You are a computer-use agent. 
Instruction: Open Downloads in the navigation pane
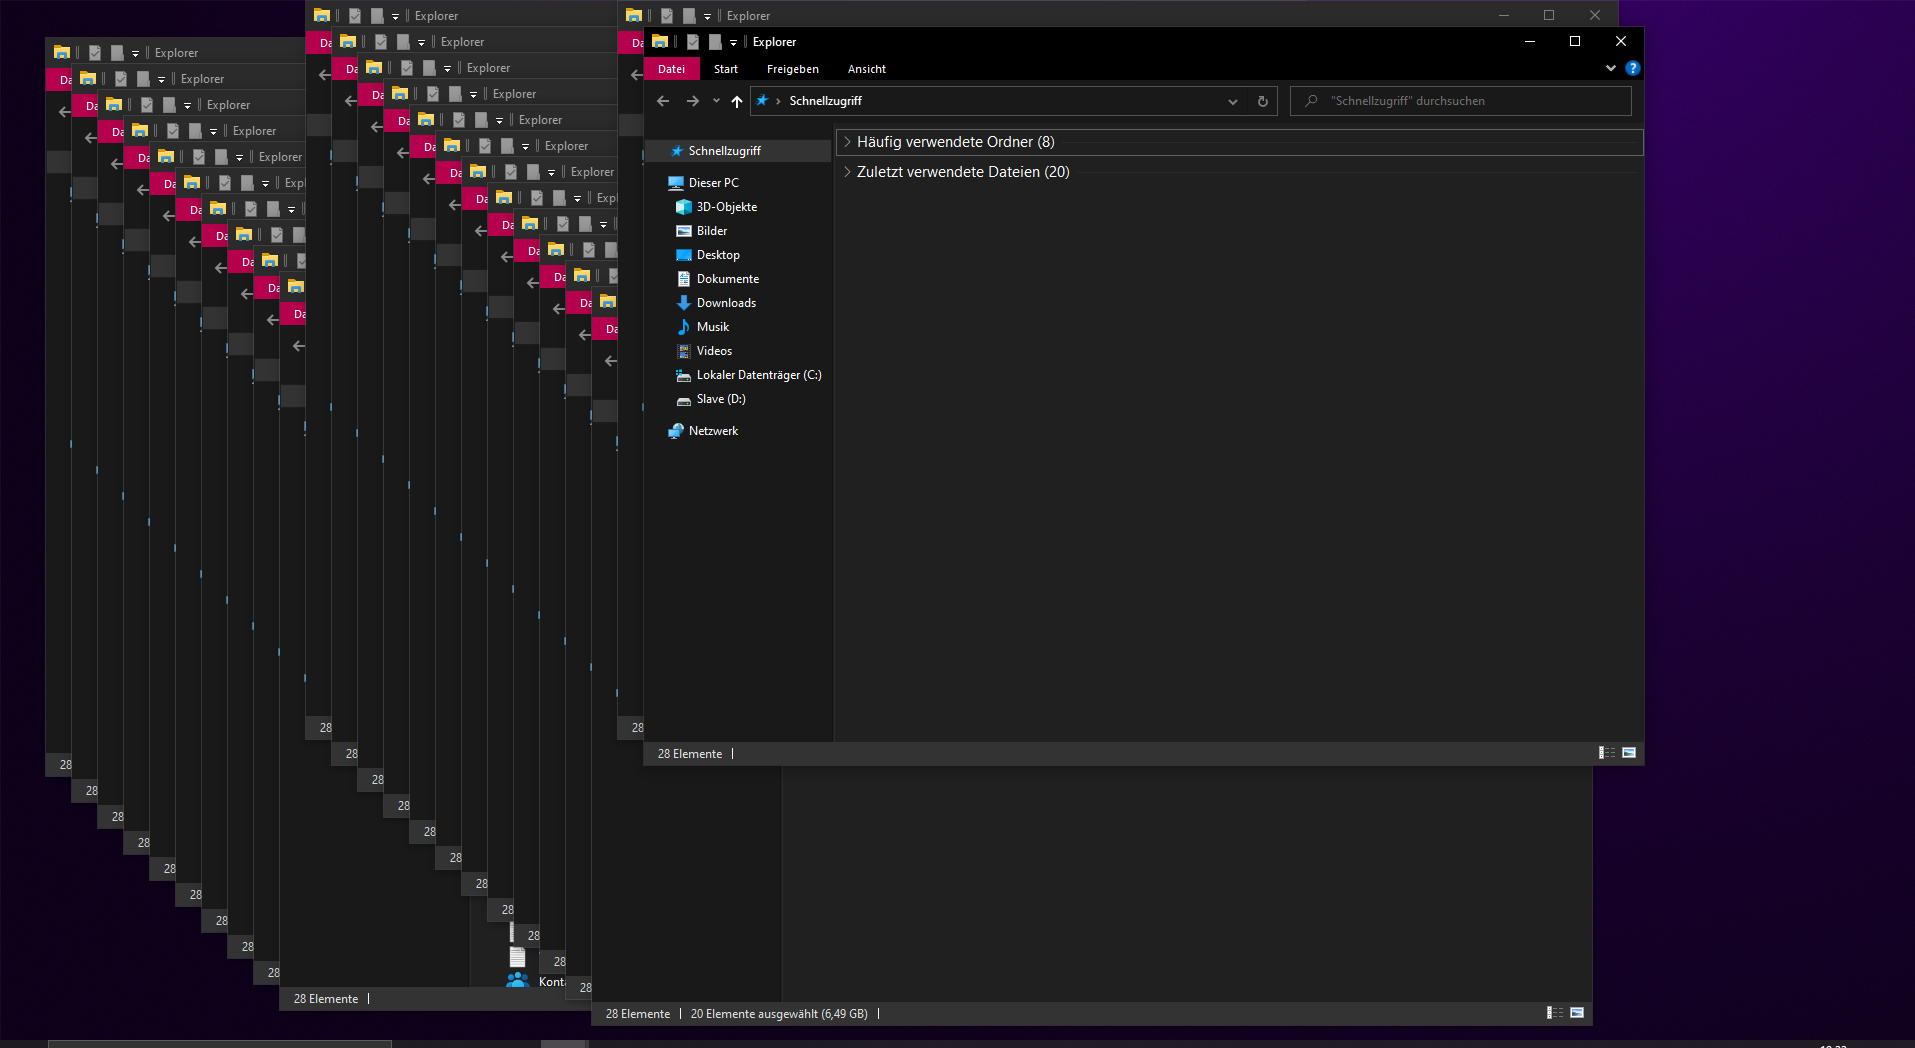[726, 303]
